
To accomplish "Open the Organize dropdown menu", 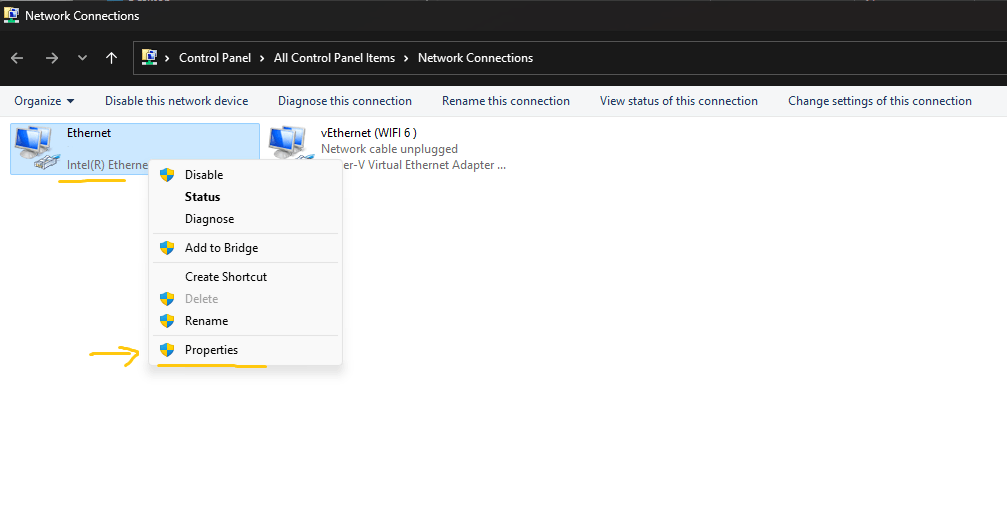I will click(x=44, y=101).
